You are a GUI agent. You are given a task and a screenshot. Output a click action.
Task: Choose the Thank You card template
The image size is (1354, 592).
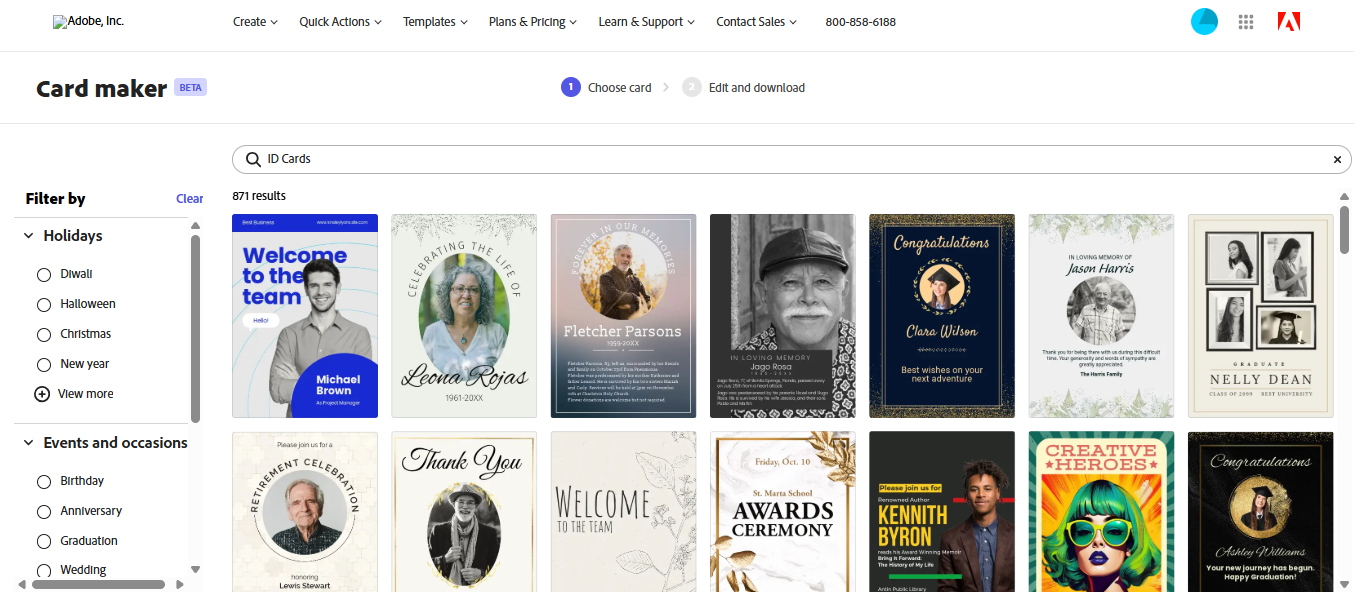click(x=464, y=512)
